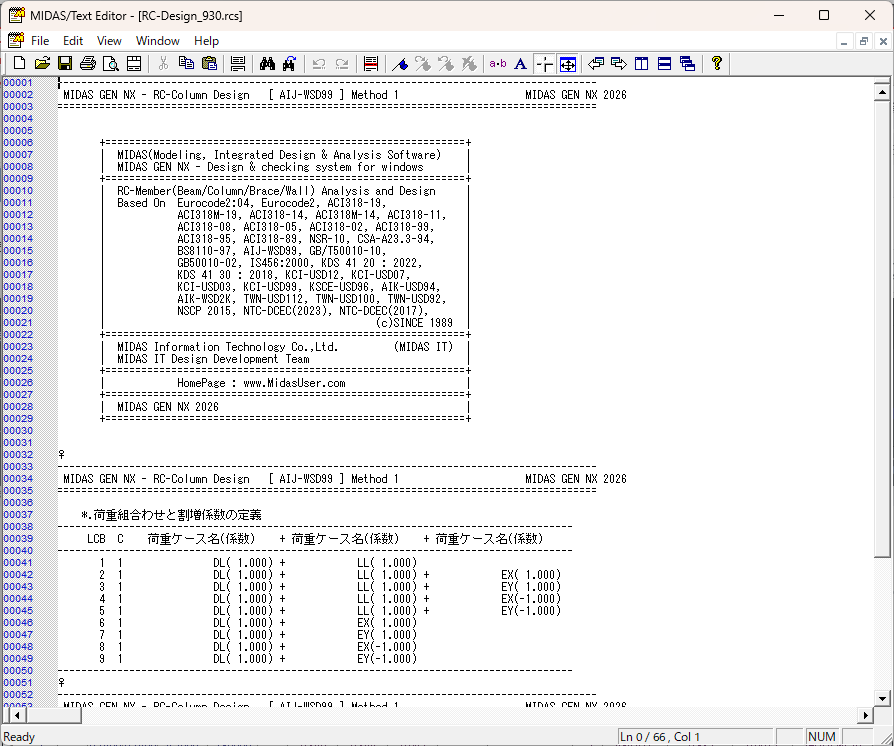894x746 pixels.
Task: Click EY(-1.000) in LCB 9 row
Action: point(387,659)
